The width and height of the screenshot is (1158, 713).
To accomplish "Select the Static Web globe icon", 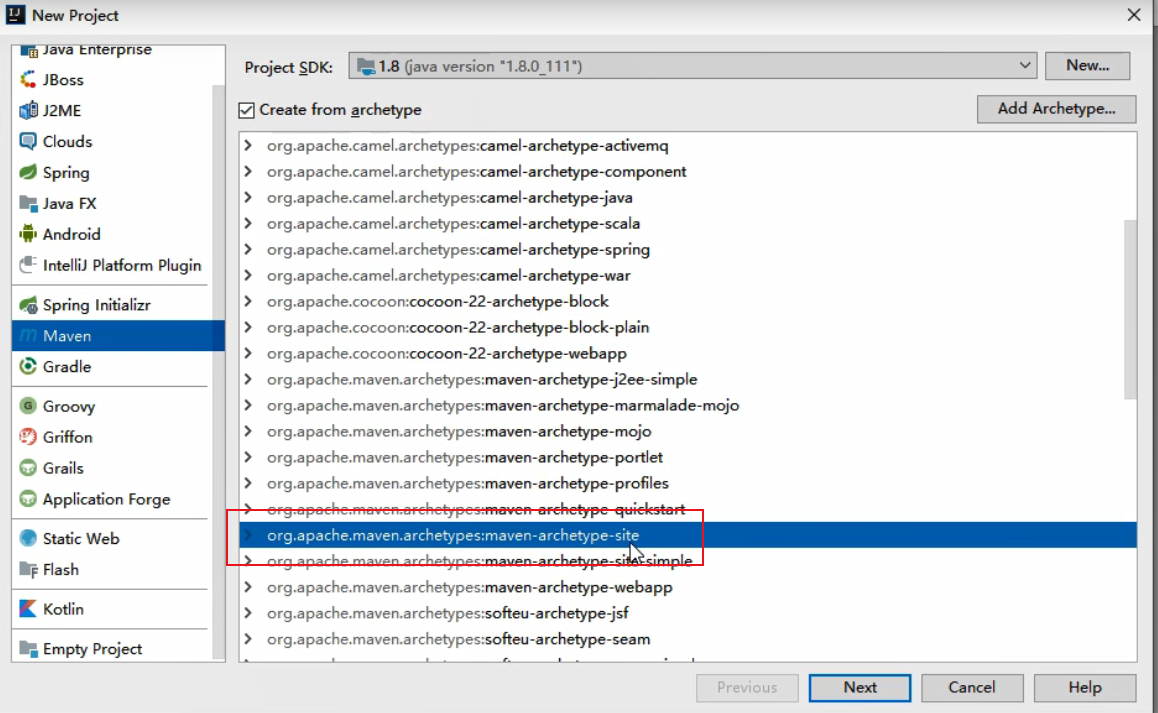I will 28,539.
